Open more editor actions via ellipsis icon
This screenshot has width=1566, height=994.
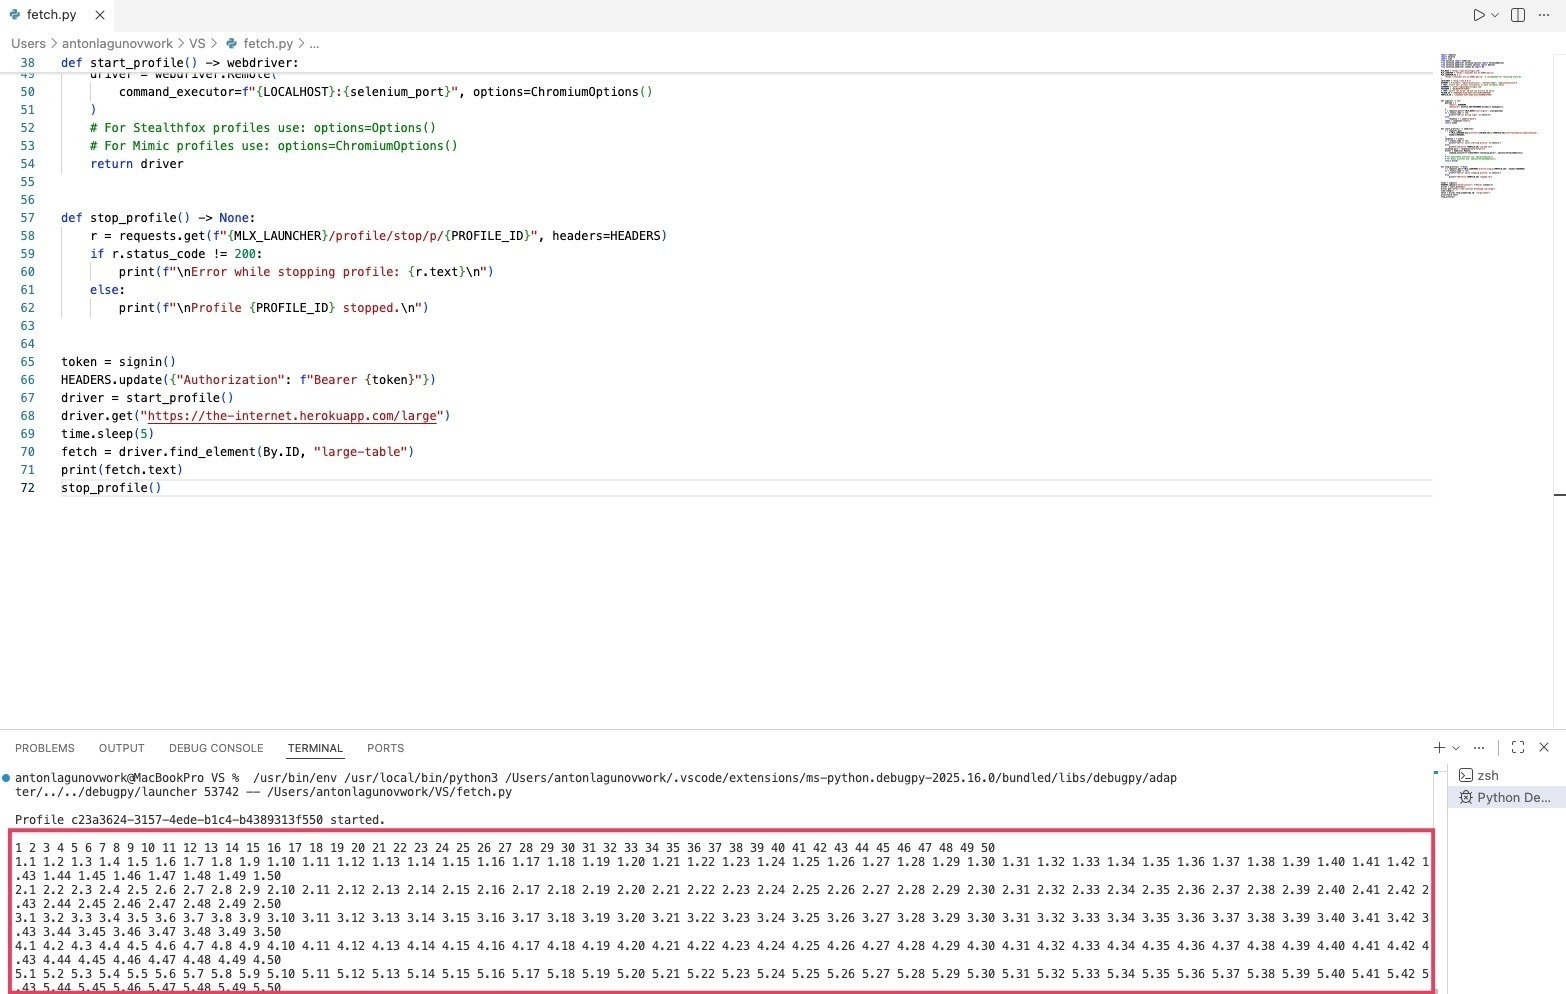[x=1544, y=15]
